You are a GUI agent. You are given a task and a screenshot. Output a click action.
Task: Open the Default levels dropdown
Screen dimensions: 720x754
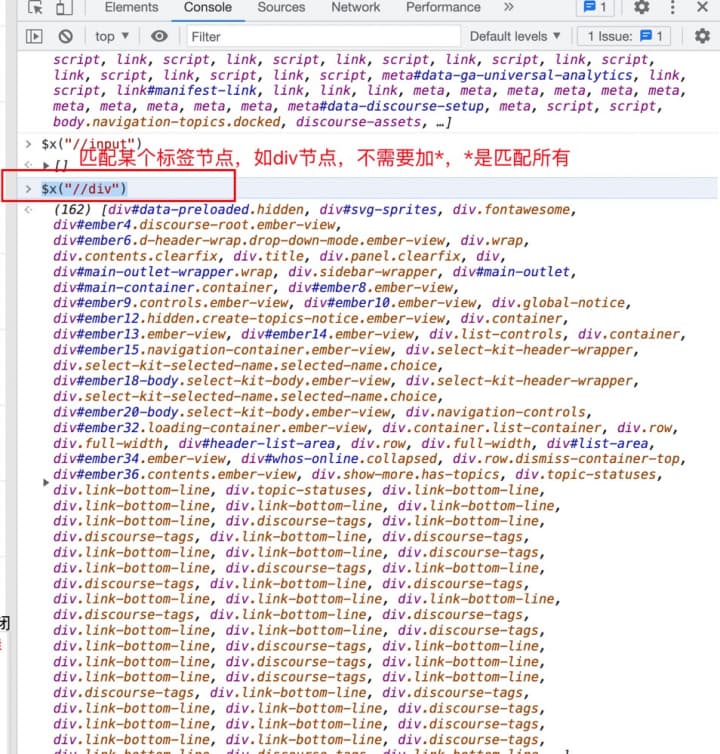tap(515, 37)
